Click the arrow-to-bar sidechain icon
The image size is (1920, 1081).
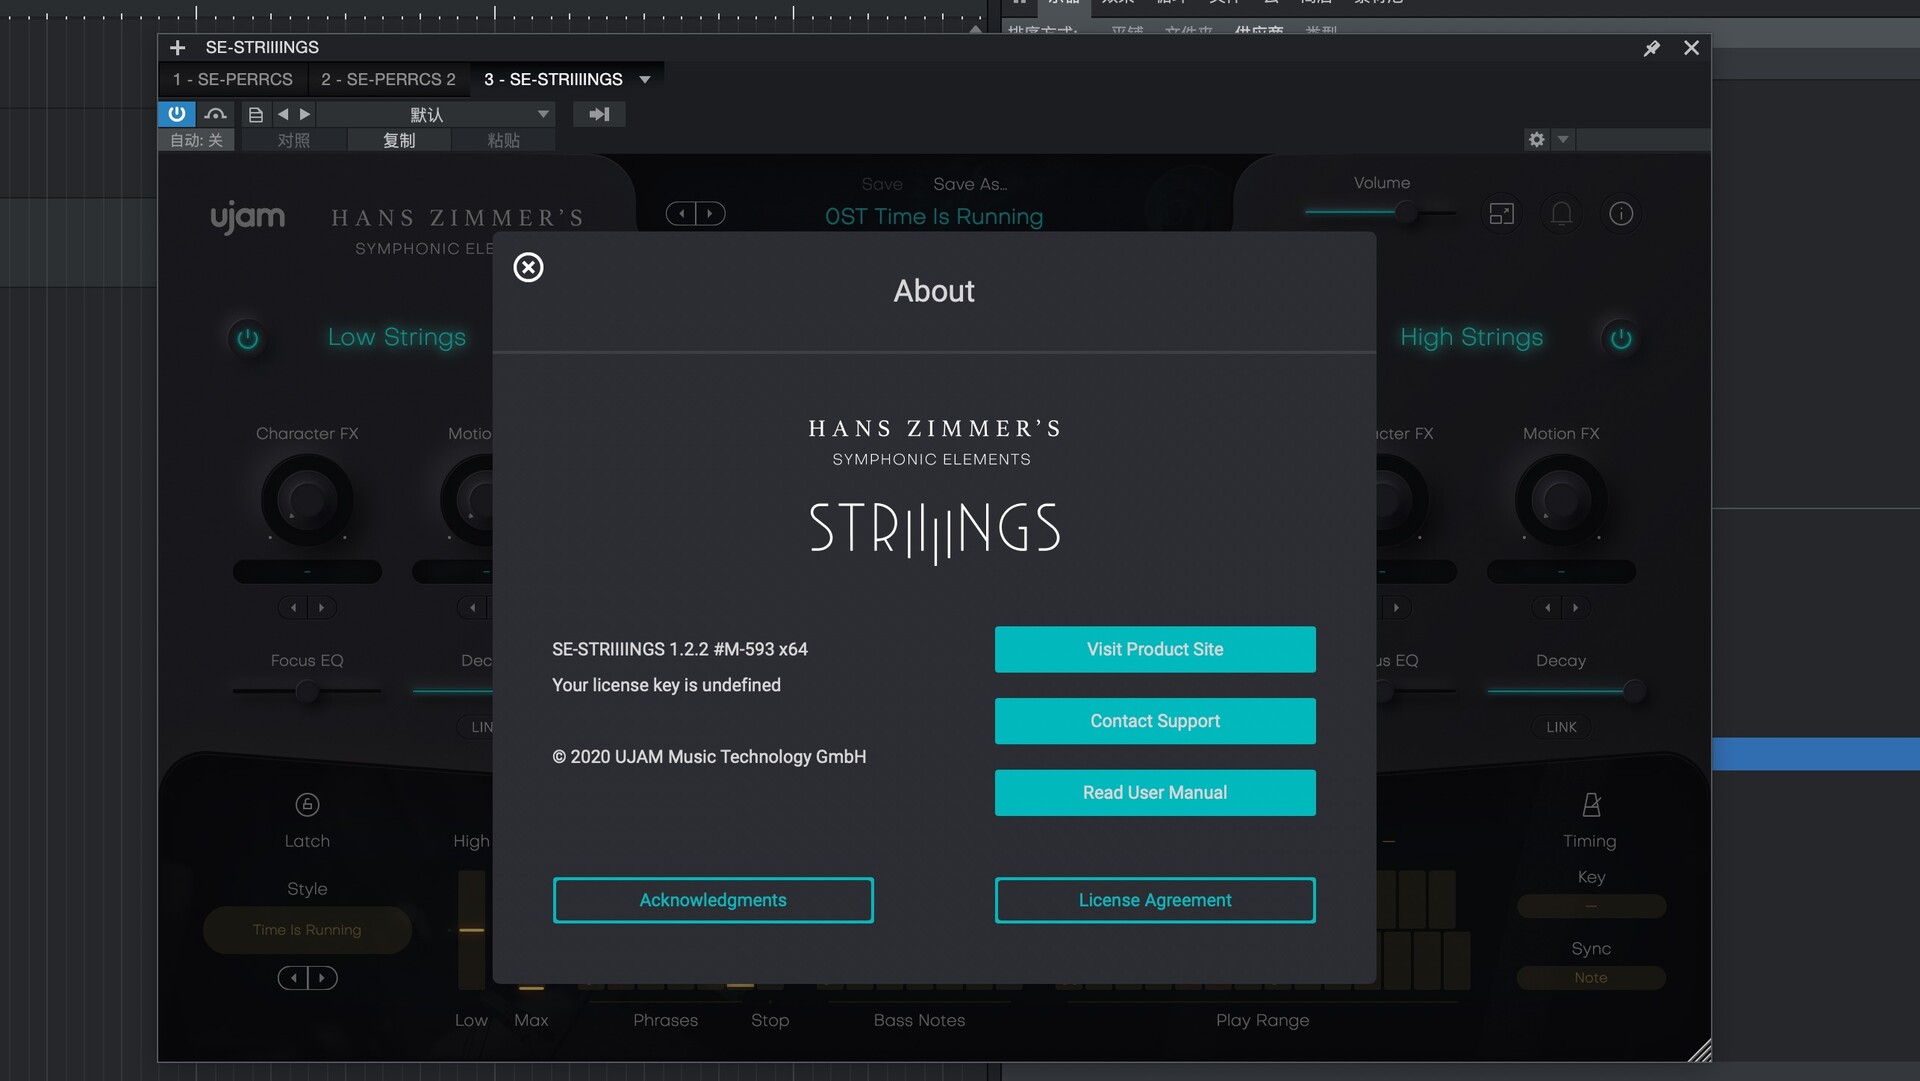599,114
